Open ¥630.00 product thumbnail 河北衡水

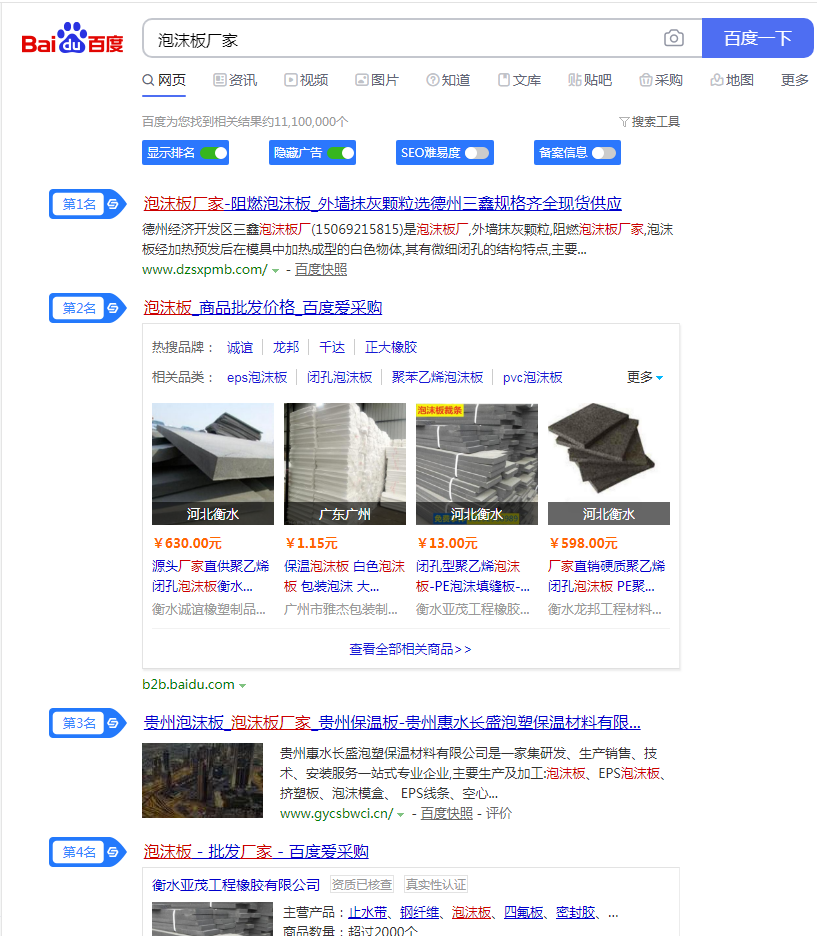point(213,464)
